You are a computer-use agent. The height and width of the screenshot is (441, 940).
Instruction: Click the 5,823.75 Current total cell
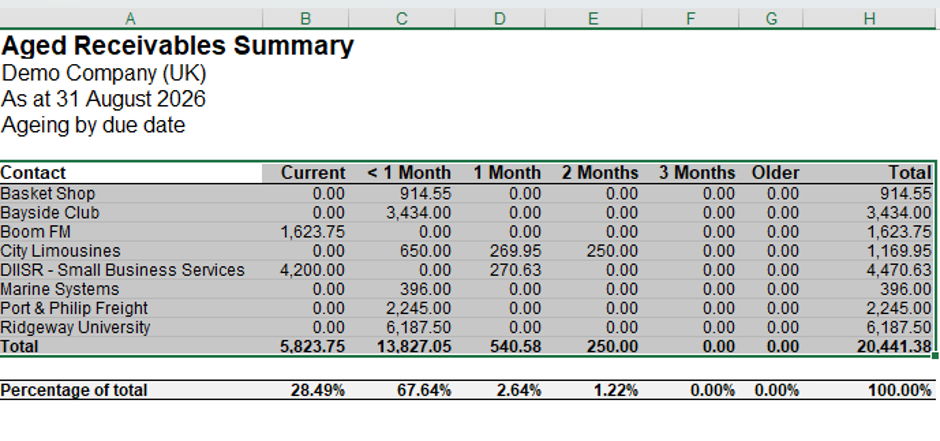305,346
